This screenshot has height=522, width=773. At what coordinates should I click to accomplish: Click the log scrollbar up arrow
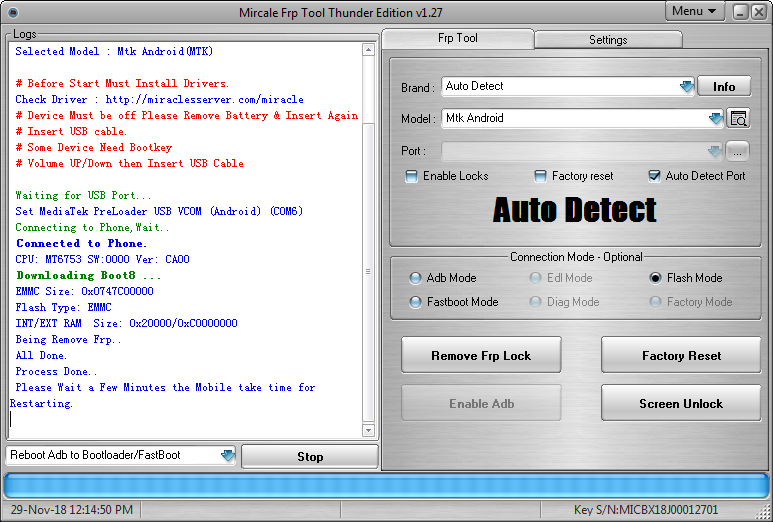368,50
